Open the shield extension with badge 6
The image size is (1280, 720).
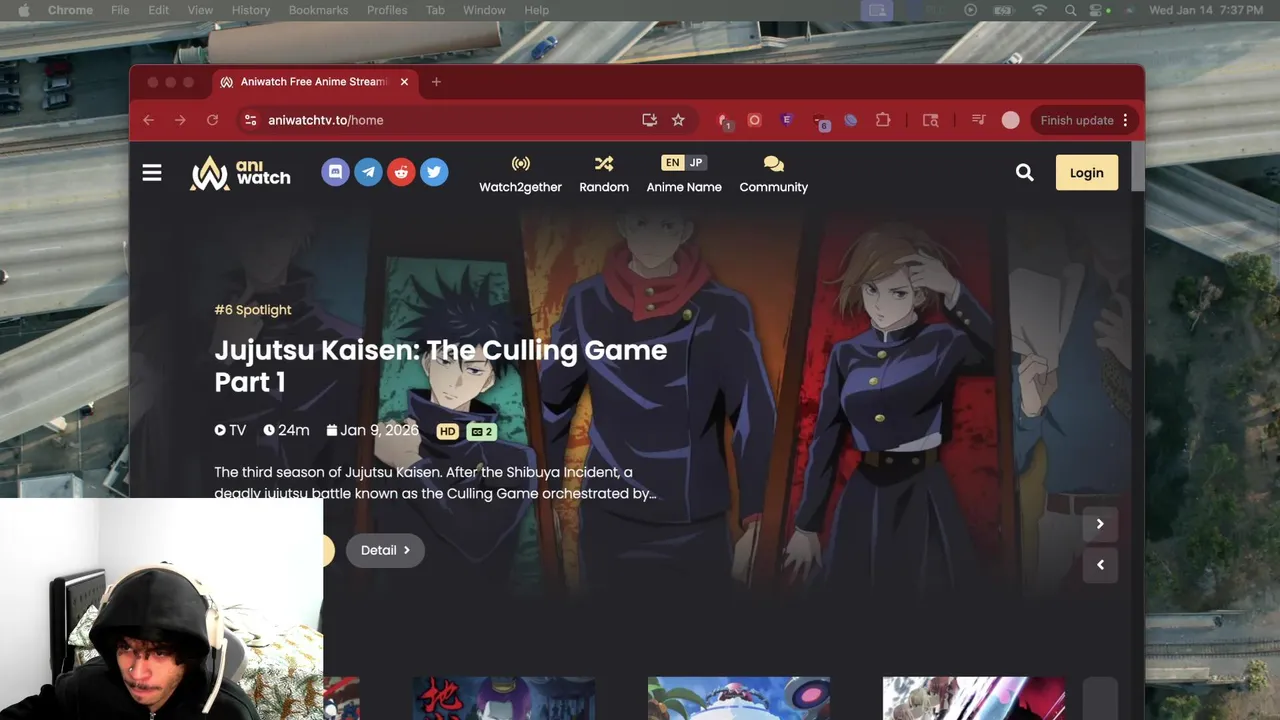coord(820,121)
